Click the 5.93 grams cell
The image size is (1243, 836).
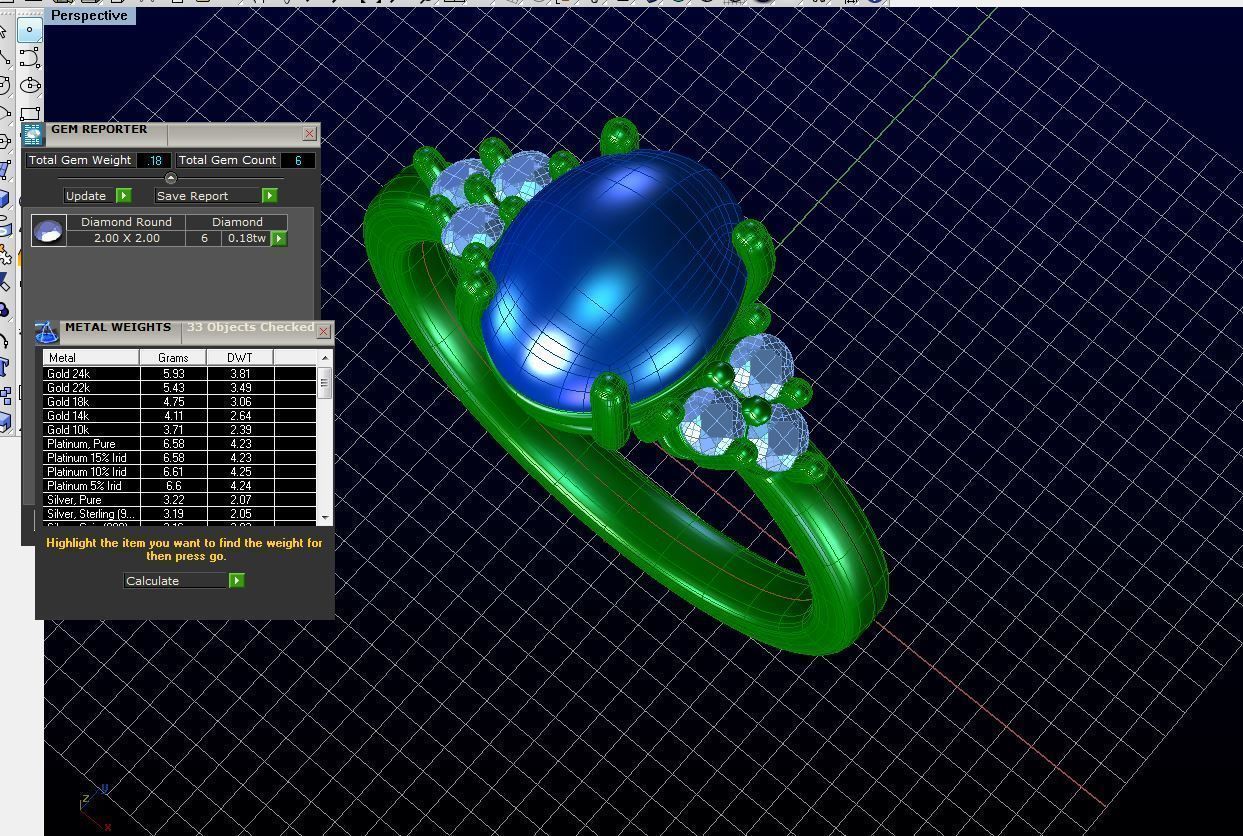click(x=173, y=374)
